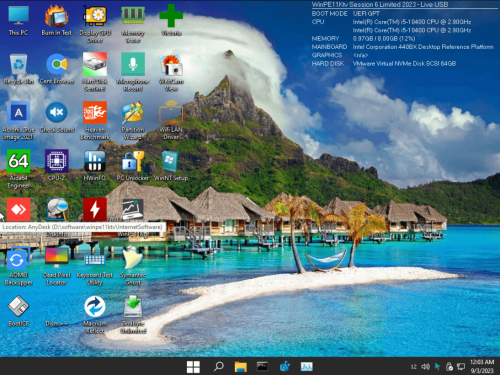Open the performance graph taskbar icon

click(307, 367)
